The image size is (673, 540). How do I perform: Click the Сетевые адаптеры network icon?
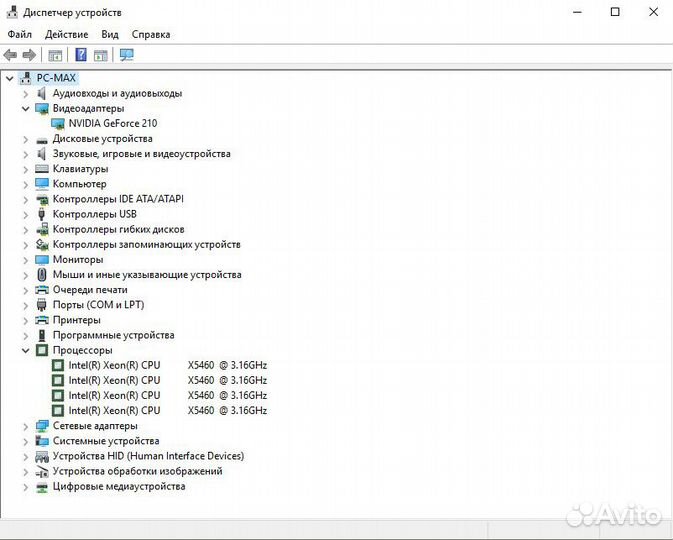pos(42,426)
